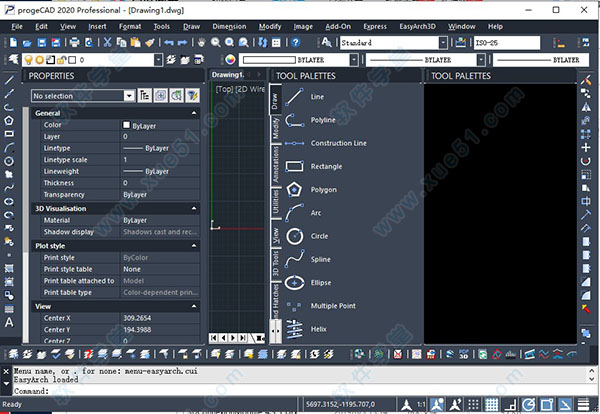600x414 pixels.
Task: Click the Text tool in left toolbar
Action: pos(9,323)
